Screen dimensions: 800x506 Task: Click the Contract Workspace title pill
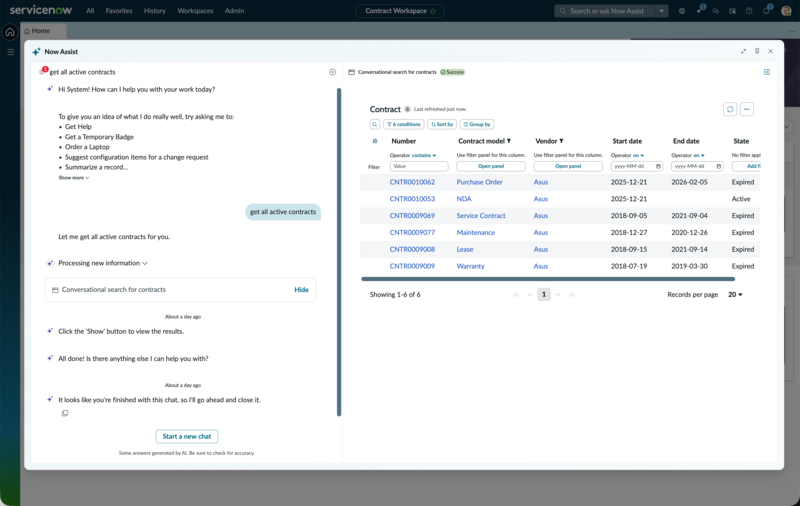(399, 11)
